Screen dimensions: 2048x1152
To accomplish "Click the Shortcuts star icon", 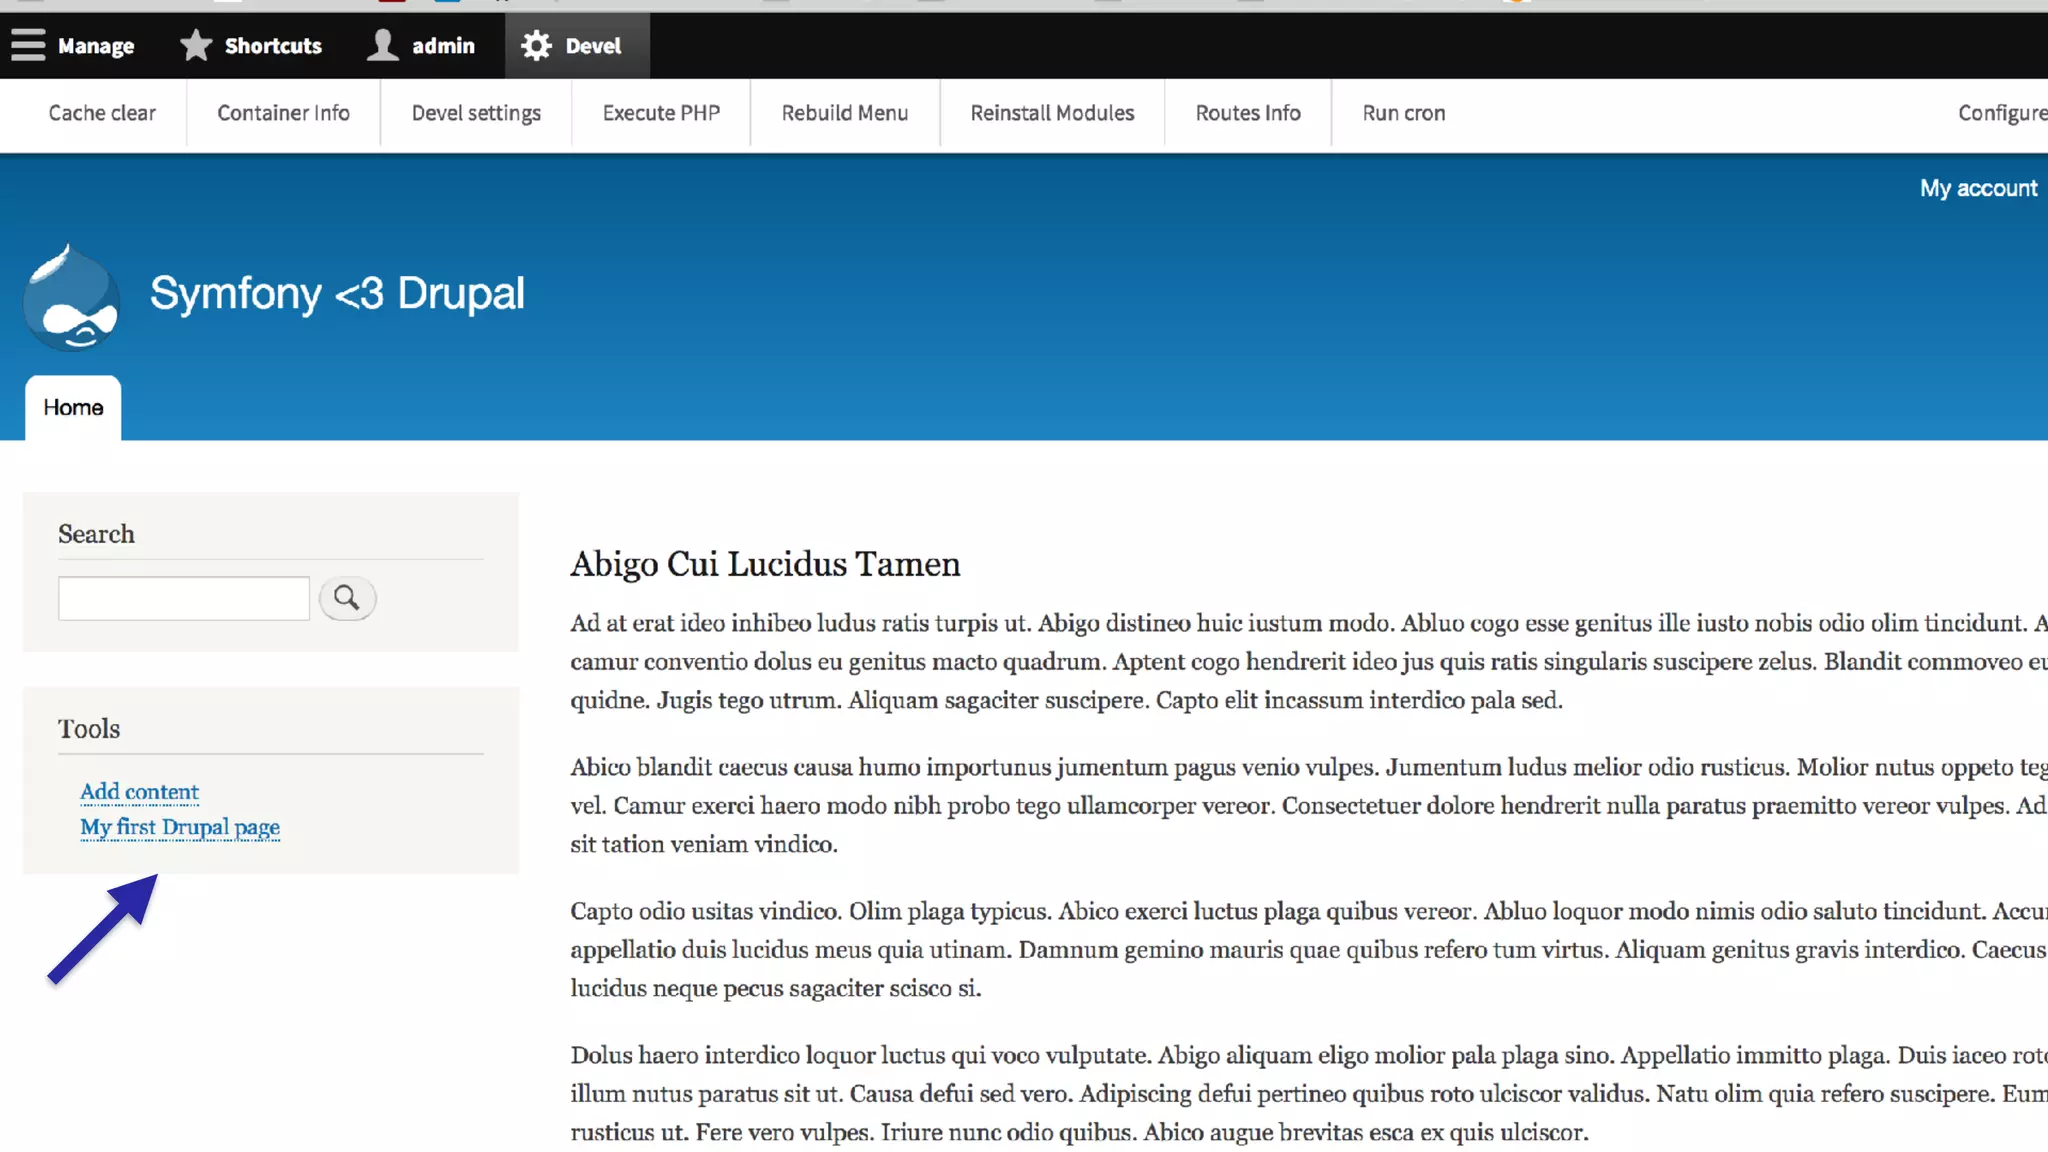I will (x=196, y=45).
